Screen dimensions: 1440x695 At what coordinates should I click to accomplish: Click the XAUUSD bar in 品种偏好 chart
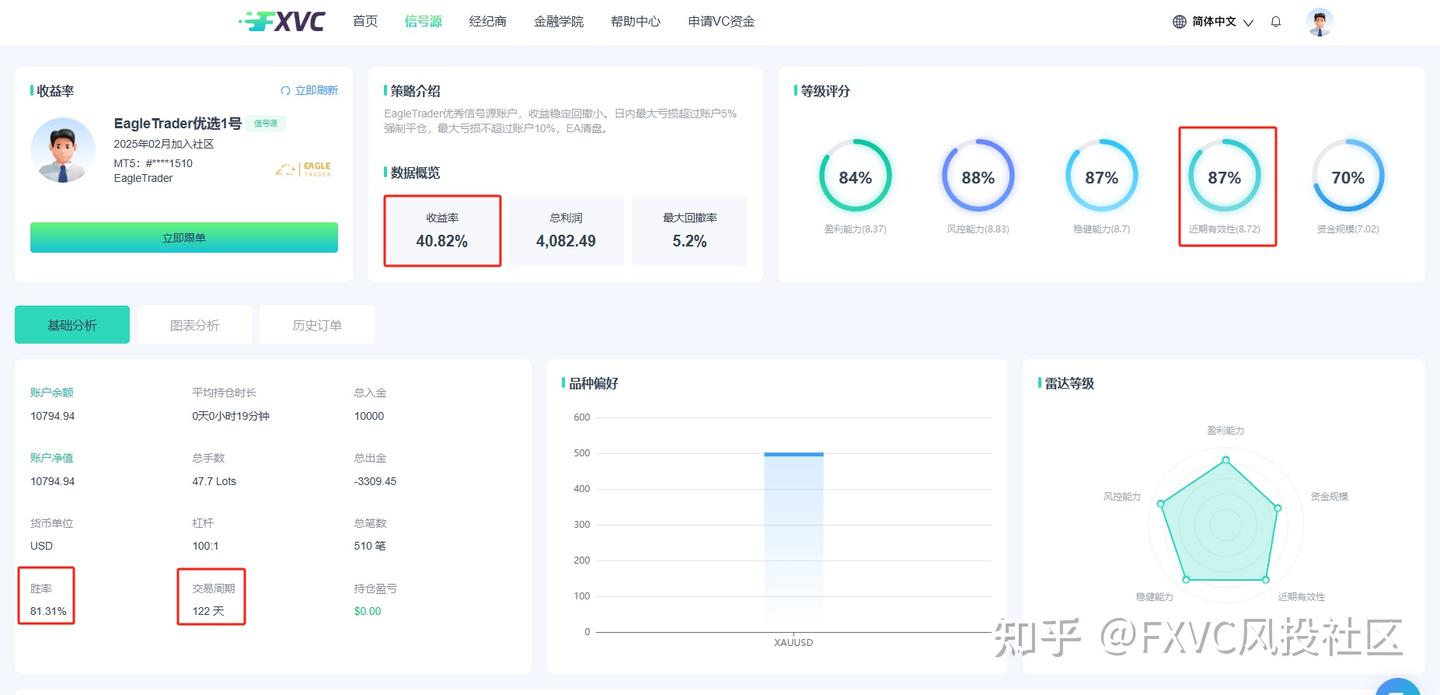[x=794, y=541]
